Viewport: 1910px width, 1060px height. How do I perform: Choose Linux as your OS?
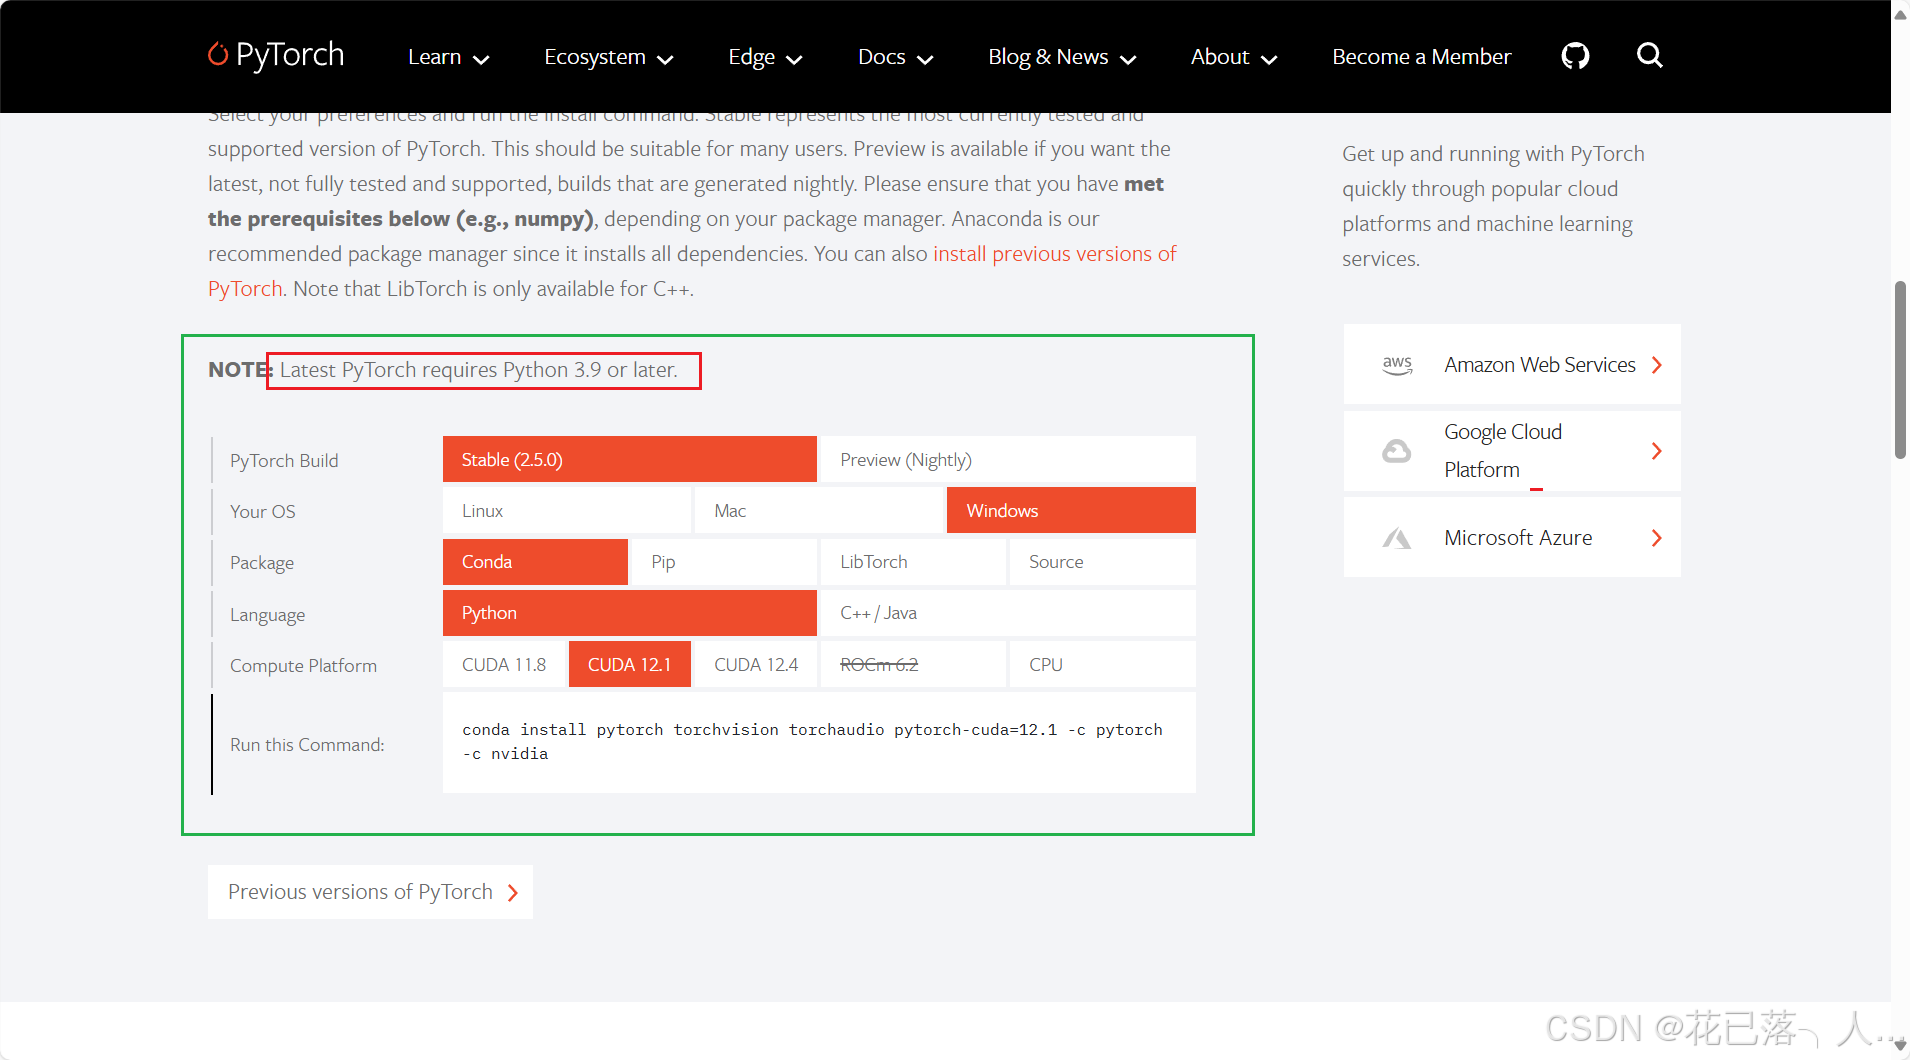pyautogui.click(x=567, y=510)
